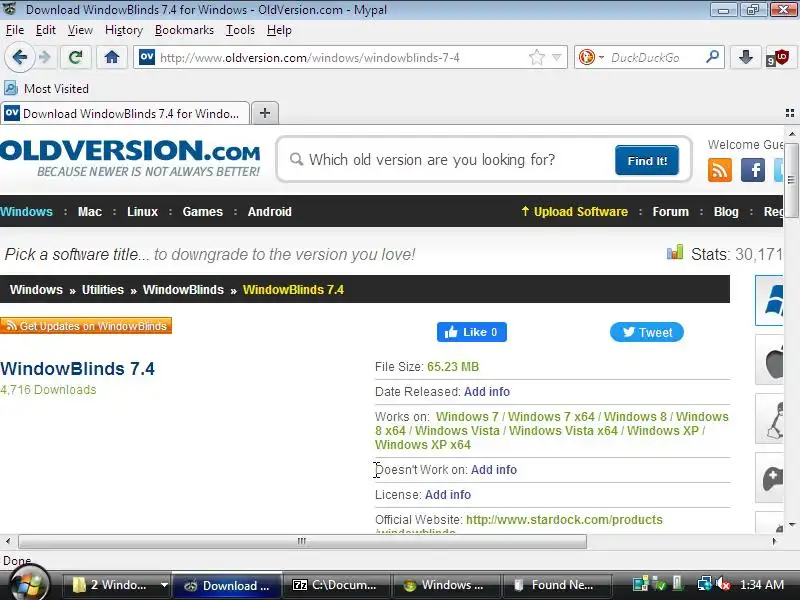Screen dimensions: 800x600
Task: Reload the page with the refresh icon
Action: point(76,57)
